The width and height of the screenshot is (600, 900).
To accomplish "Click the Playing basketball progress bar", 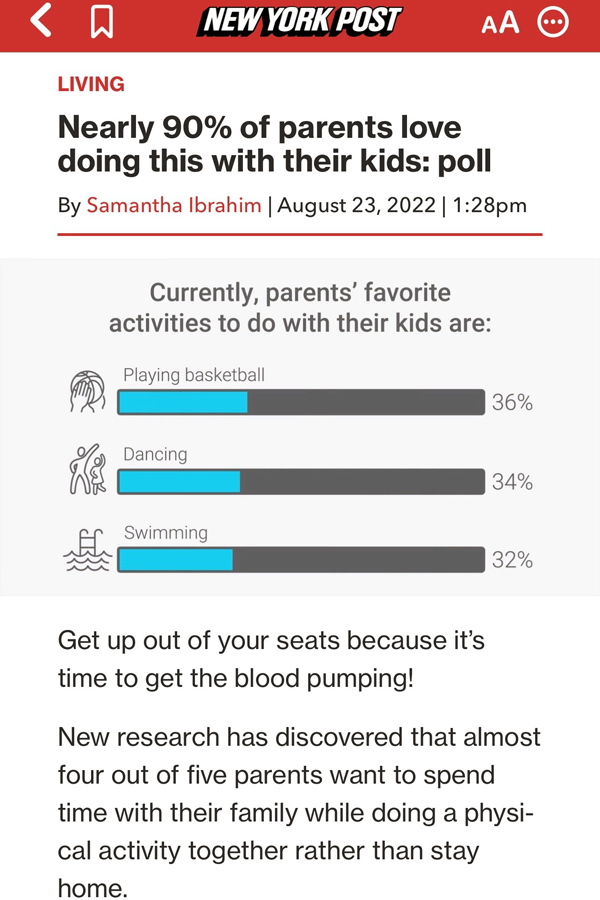I will pyautogui.click(x=300, y=402).
